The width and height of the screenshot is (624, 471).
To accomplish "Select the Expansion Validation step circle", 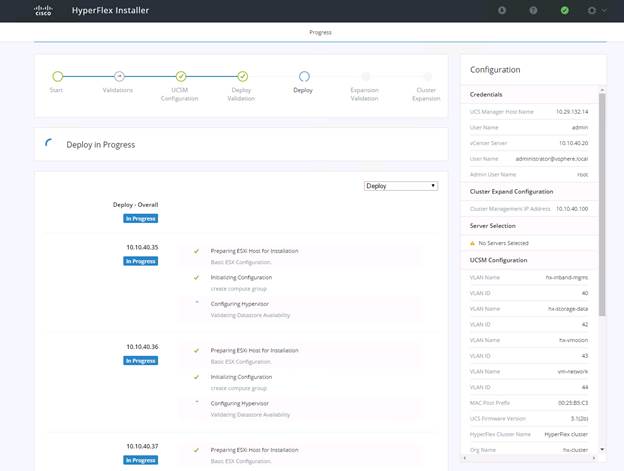I will click(x=366, y=76).
